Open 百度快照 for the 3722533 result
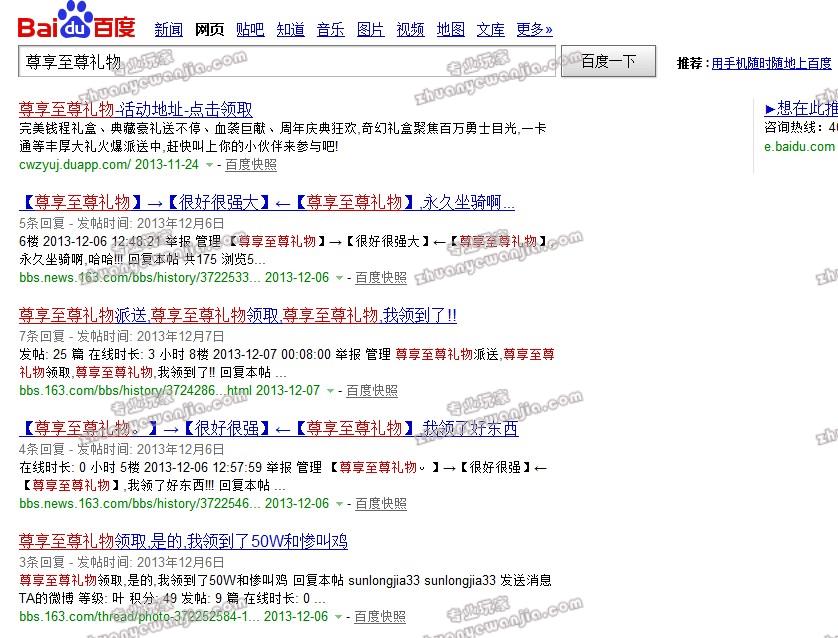This screenshot has width=838, height=638. pyautogui.click(x=381, y=278)
